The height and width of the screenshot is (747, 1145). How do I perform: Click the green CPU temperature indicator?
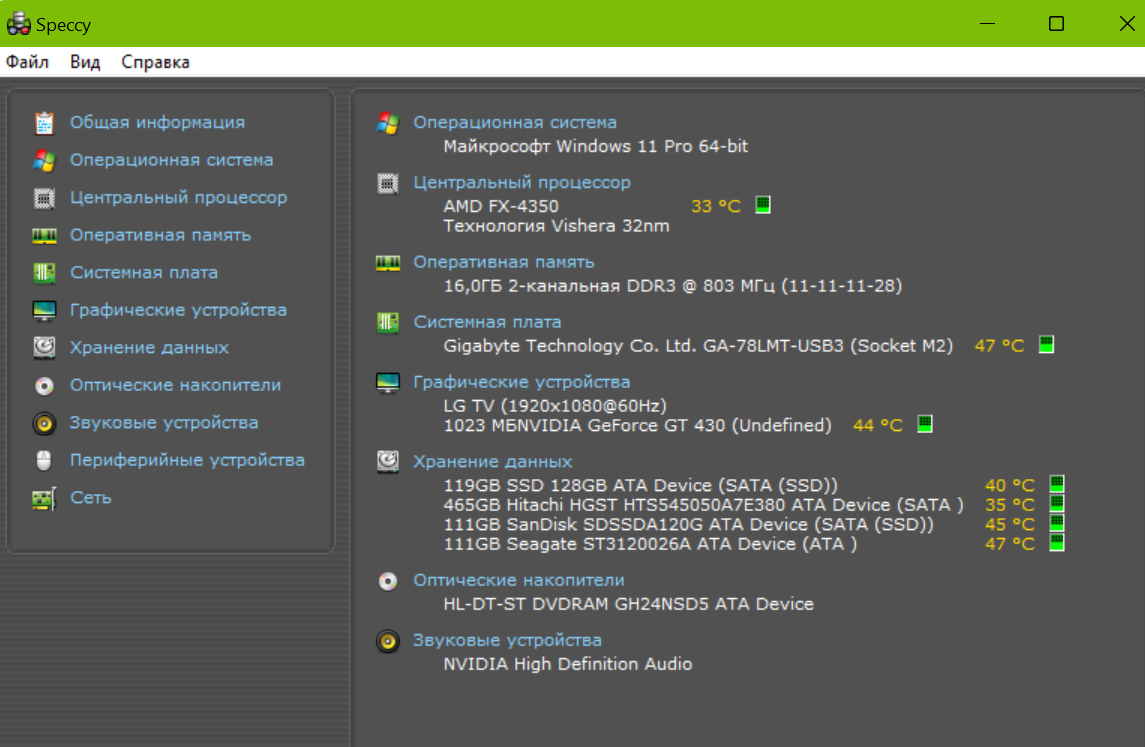tap(763, 205)
